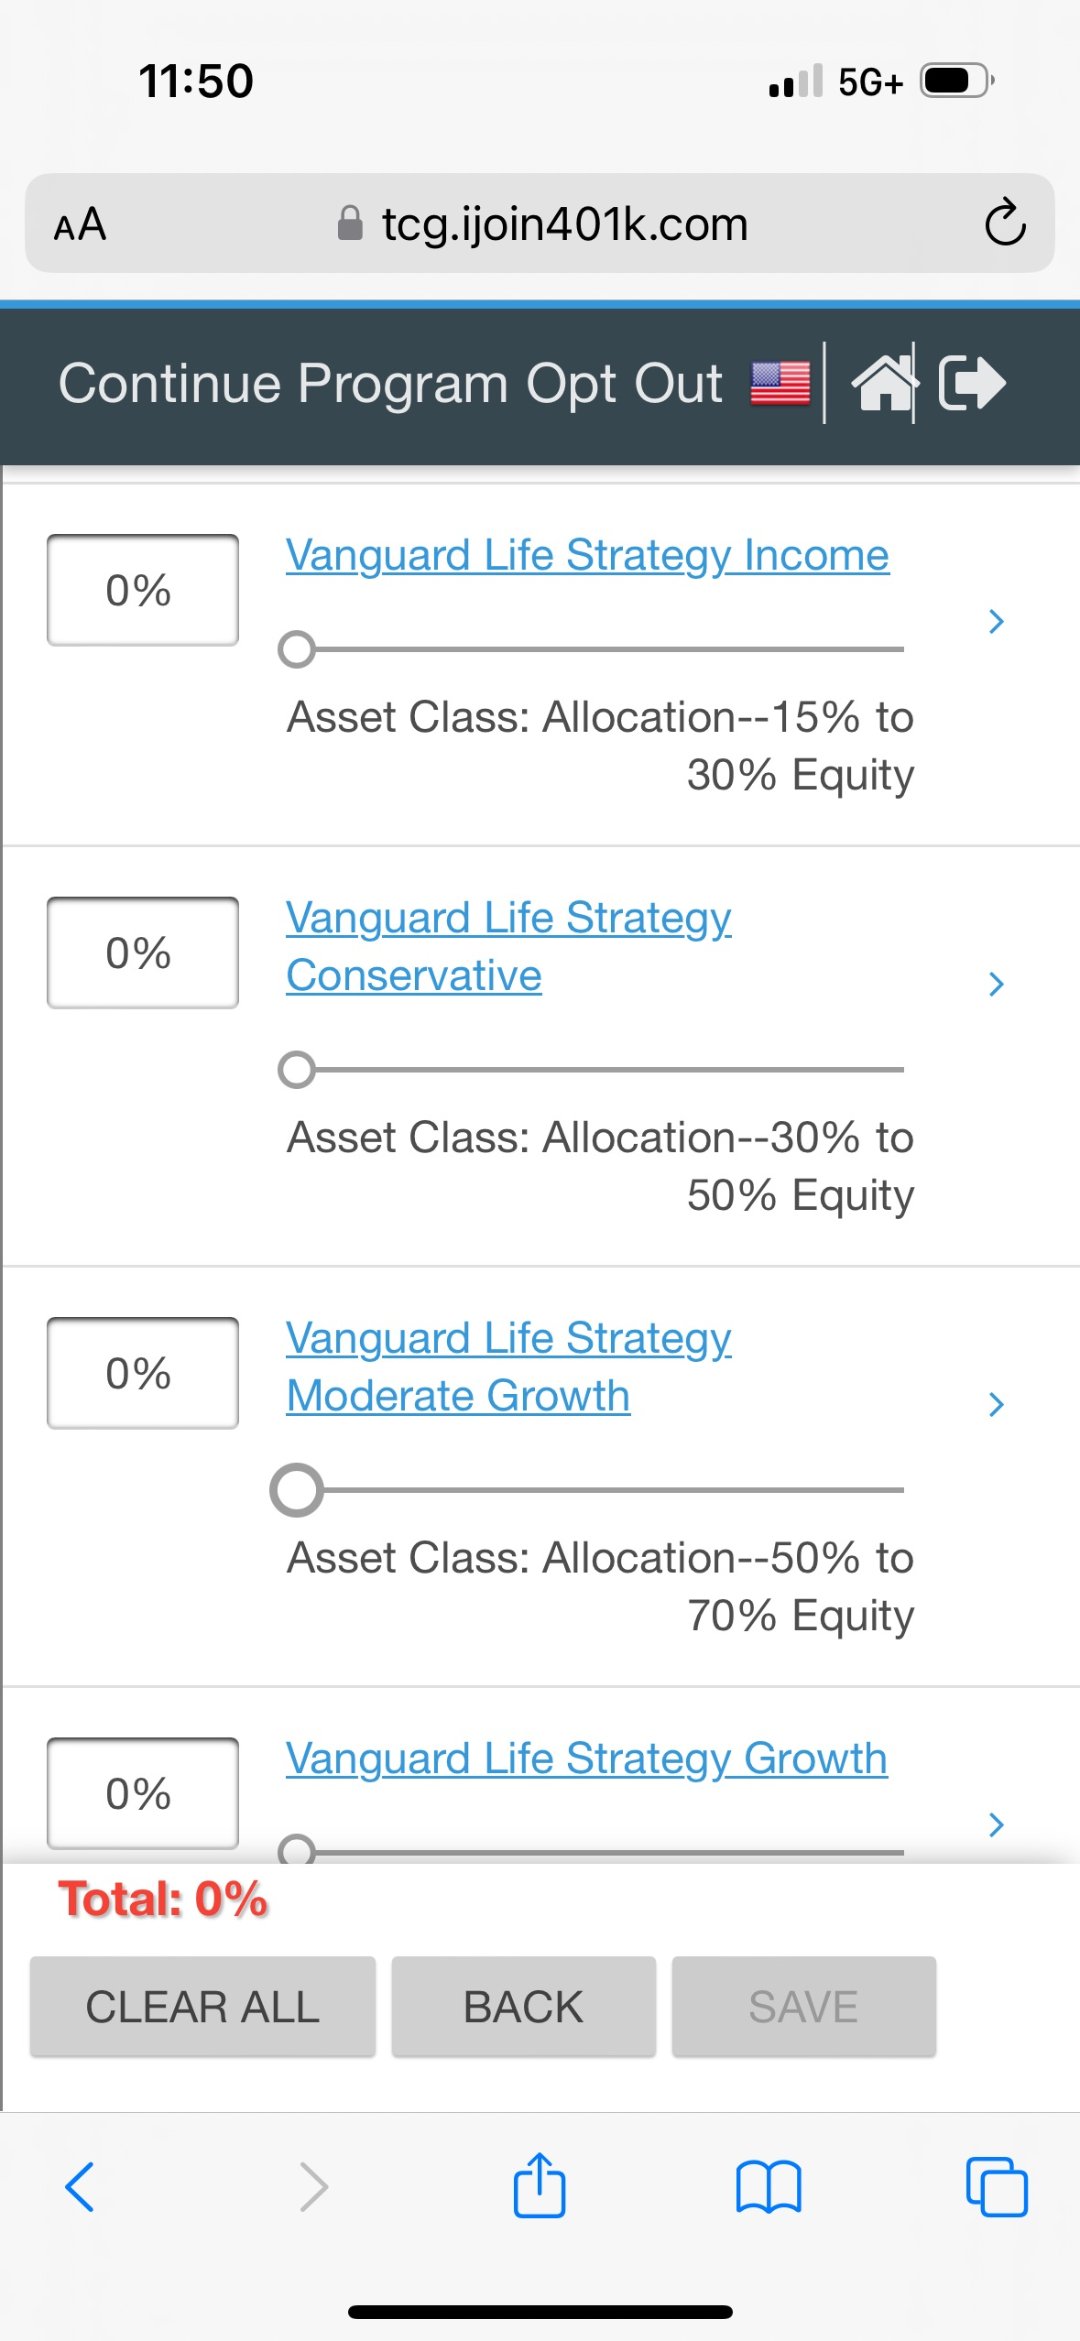Image resolution: width=1080 pixels, height=2341 pixels.
Task: Click the Moderate Growth slider handle
Action: (297, 1490)
